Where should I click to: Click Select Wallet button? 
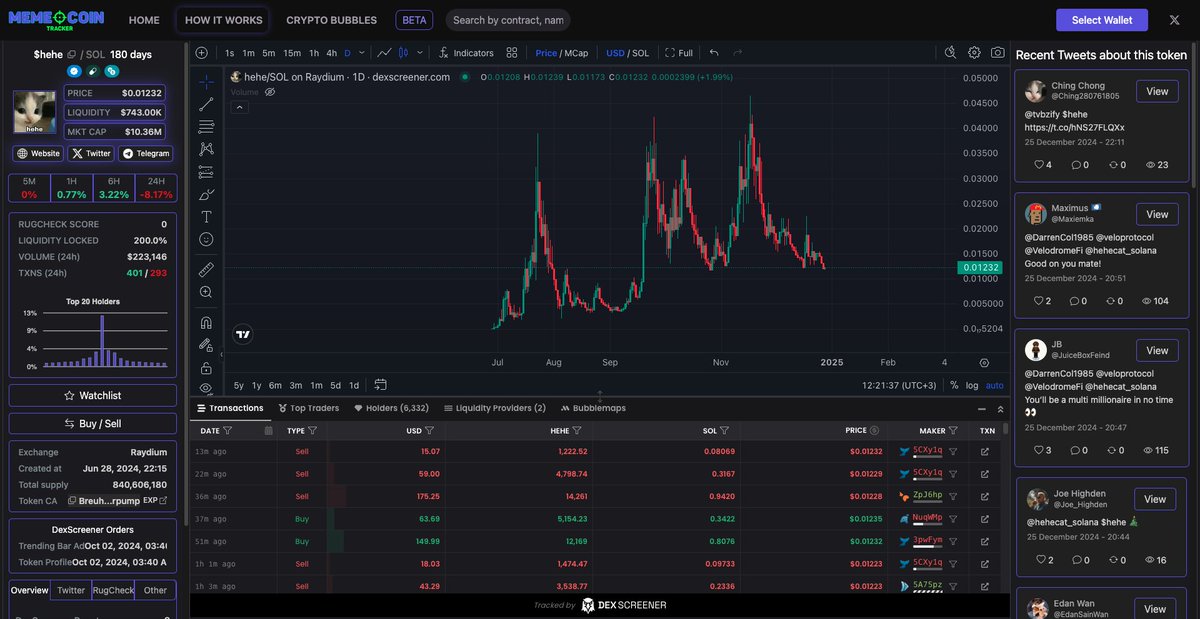pyautogui.click(x=1101, y=20)
